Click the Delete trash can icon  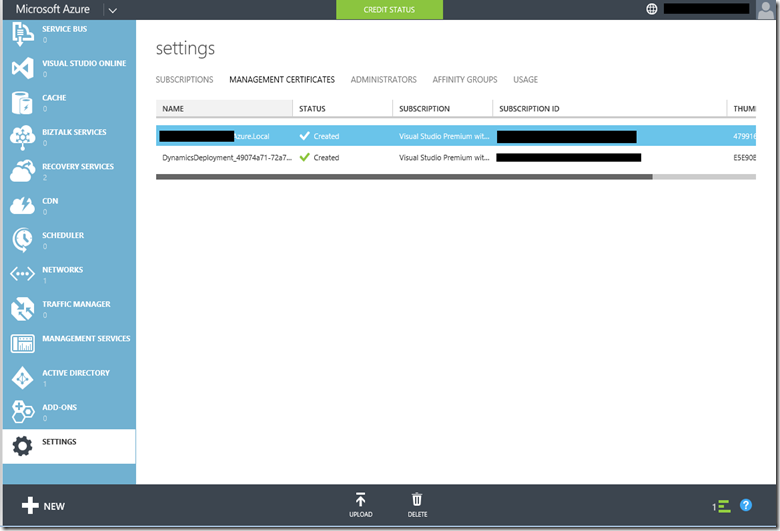click(x=417, y=499)
